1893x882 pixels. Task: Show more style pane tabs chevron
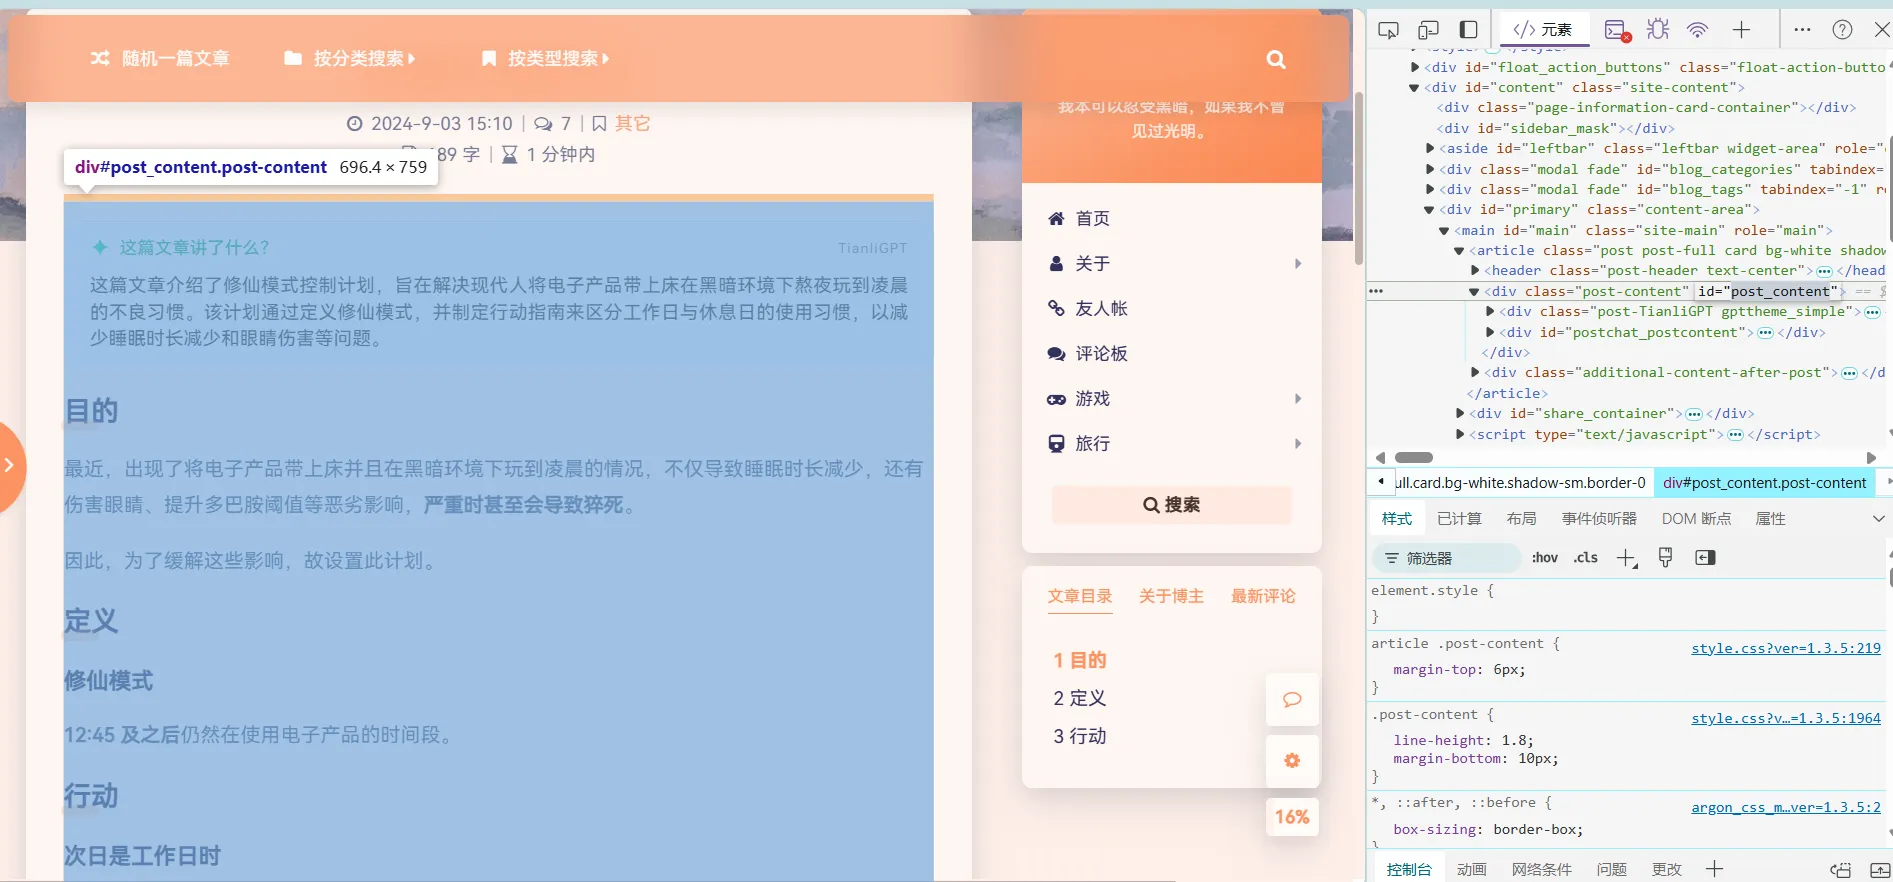coord(1878,518)
